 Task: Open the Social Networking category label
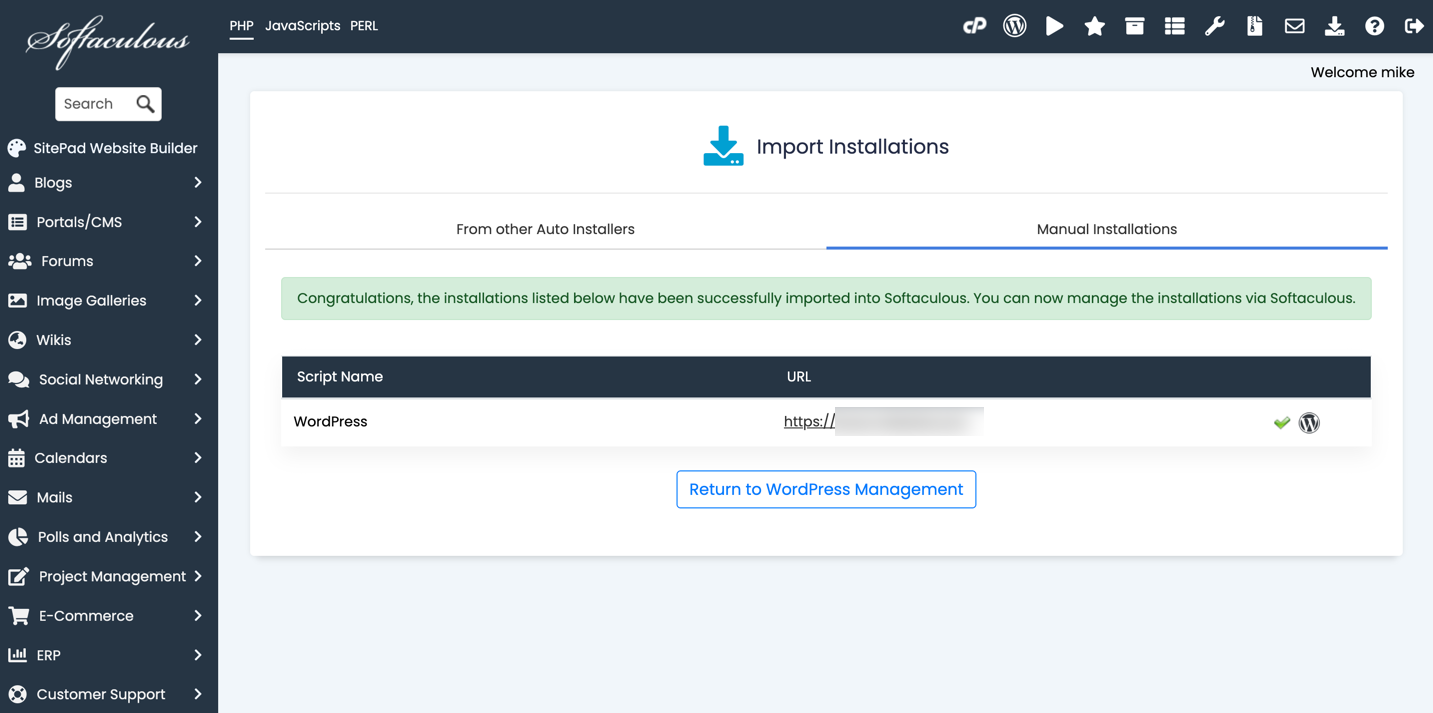point(100,379)
